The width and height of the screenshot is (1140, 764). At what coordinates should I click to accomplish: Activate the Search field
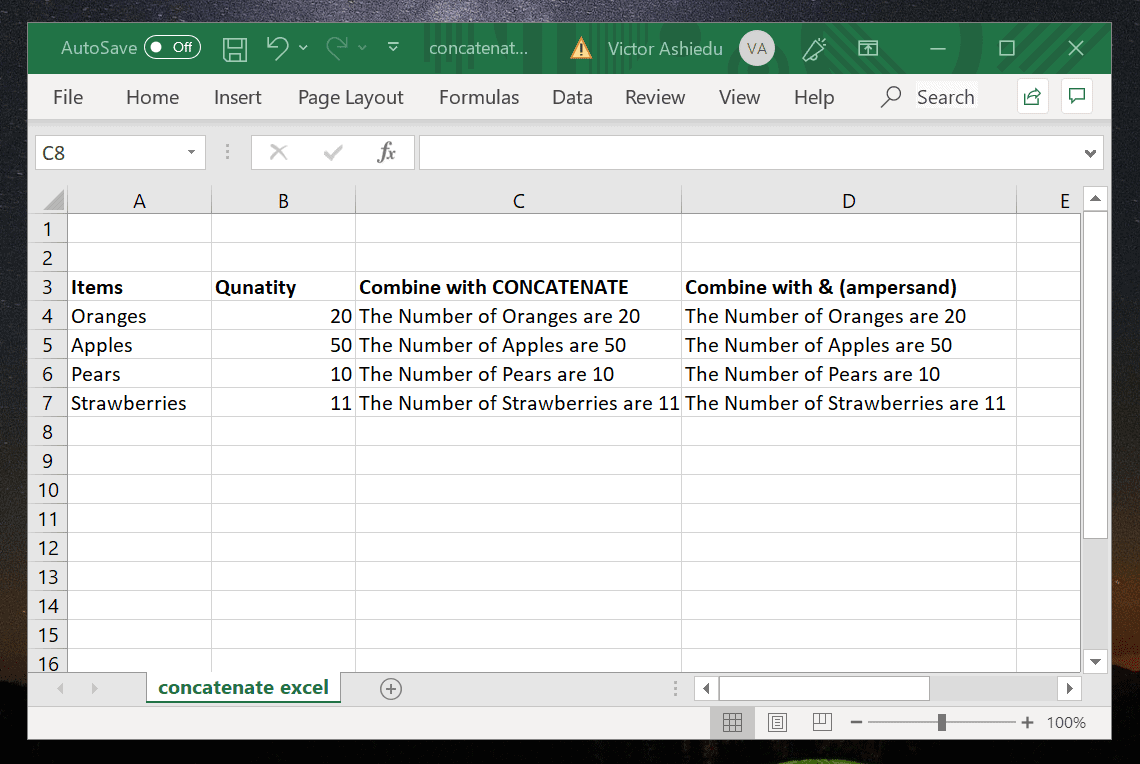click(x=944, y=96)
